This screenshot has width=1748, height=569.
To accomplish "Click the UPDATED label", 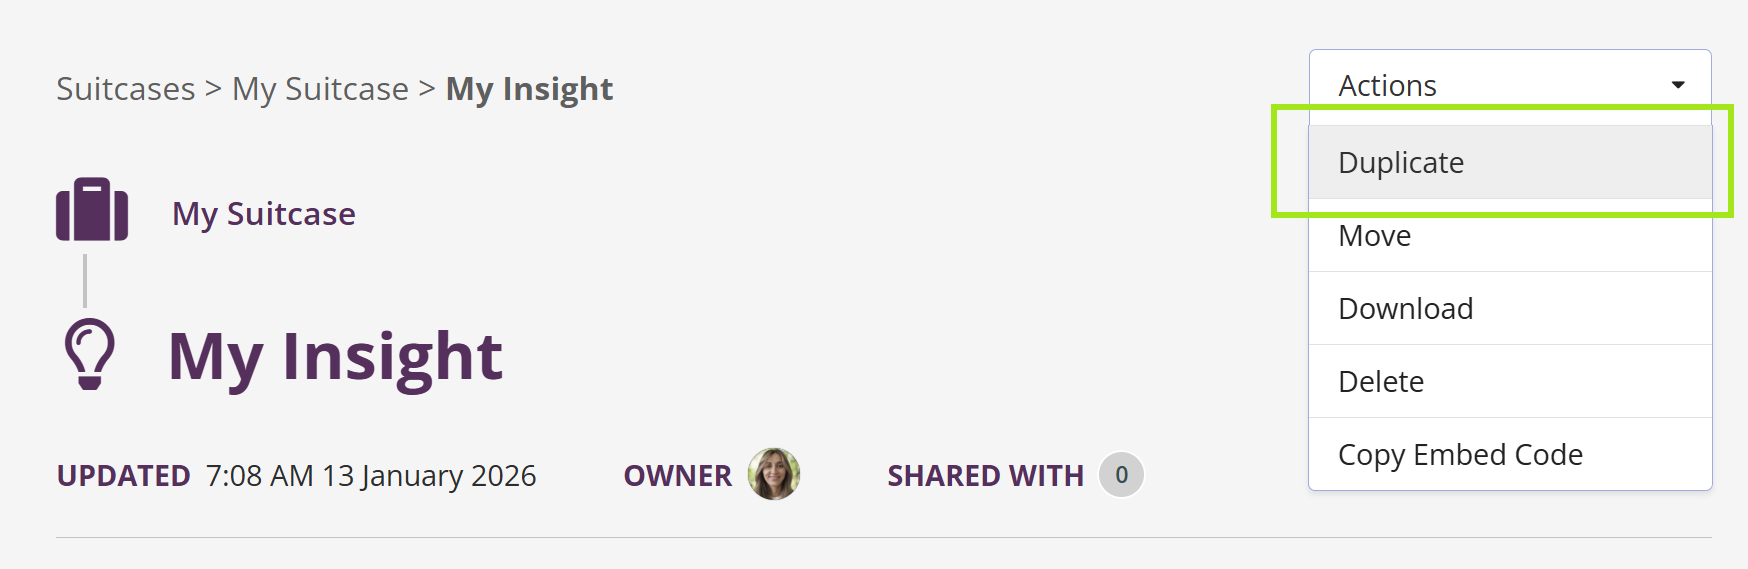I will click(123, 476).
